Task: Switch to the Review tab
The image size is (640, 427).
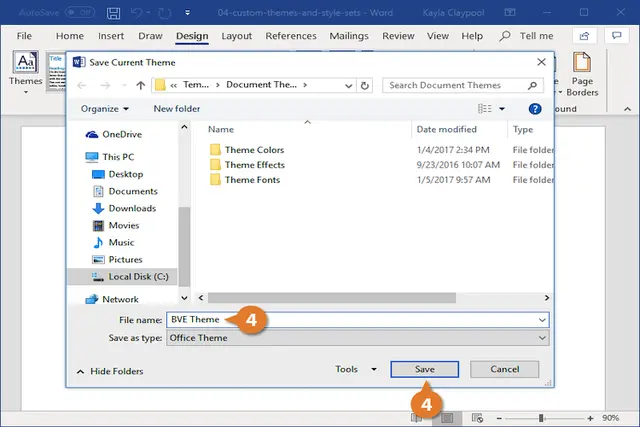Action: tap(398, 36)
